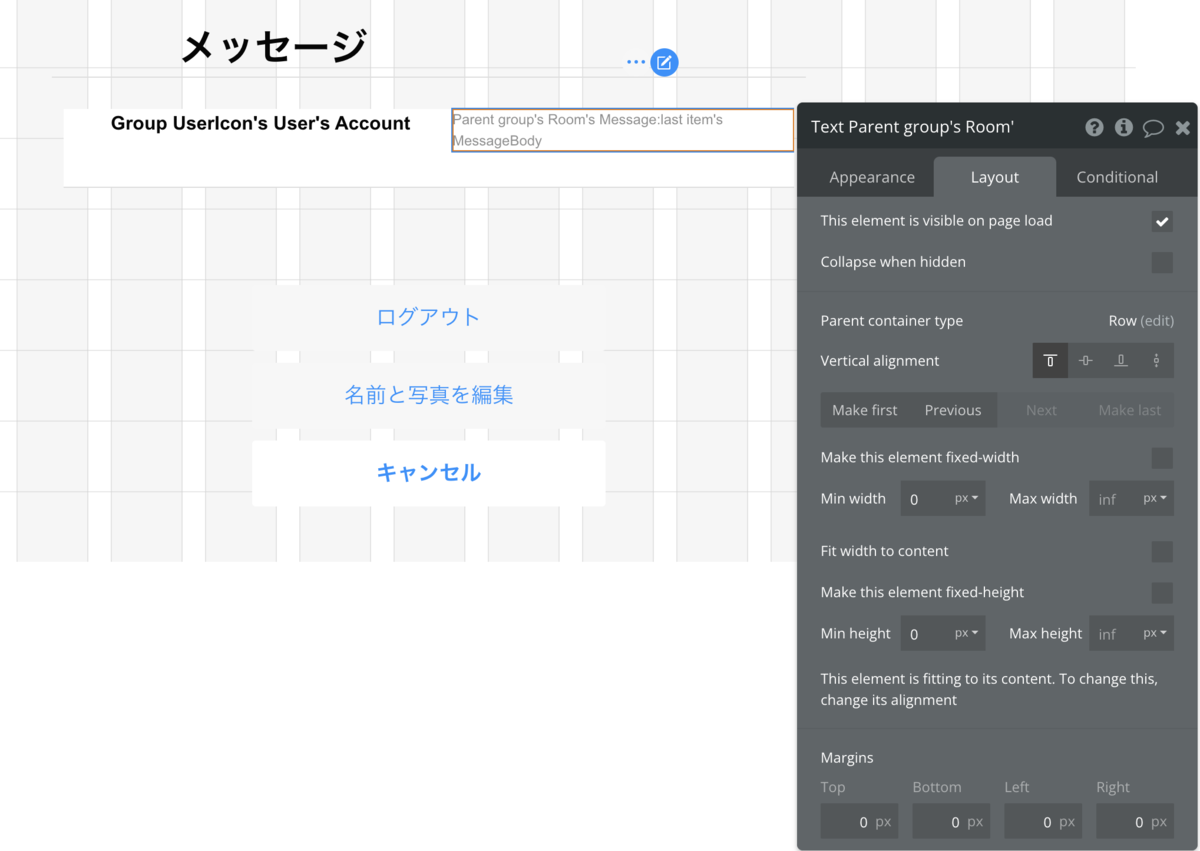Screen dimensions: 1200x851
Task: Open the three-dot options beside edit icon
Action: [x=636, y=62]
